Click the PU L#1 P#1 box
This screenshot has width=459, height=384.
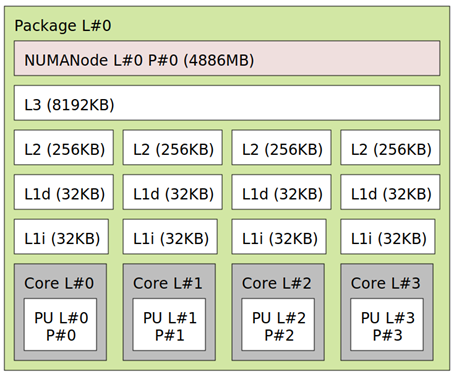[169, 325]
